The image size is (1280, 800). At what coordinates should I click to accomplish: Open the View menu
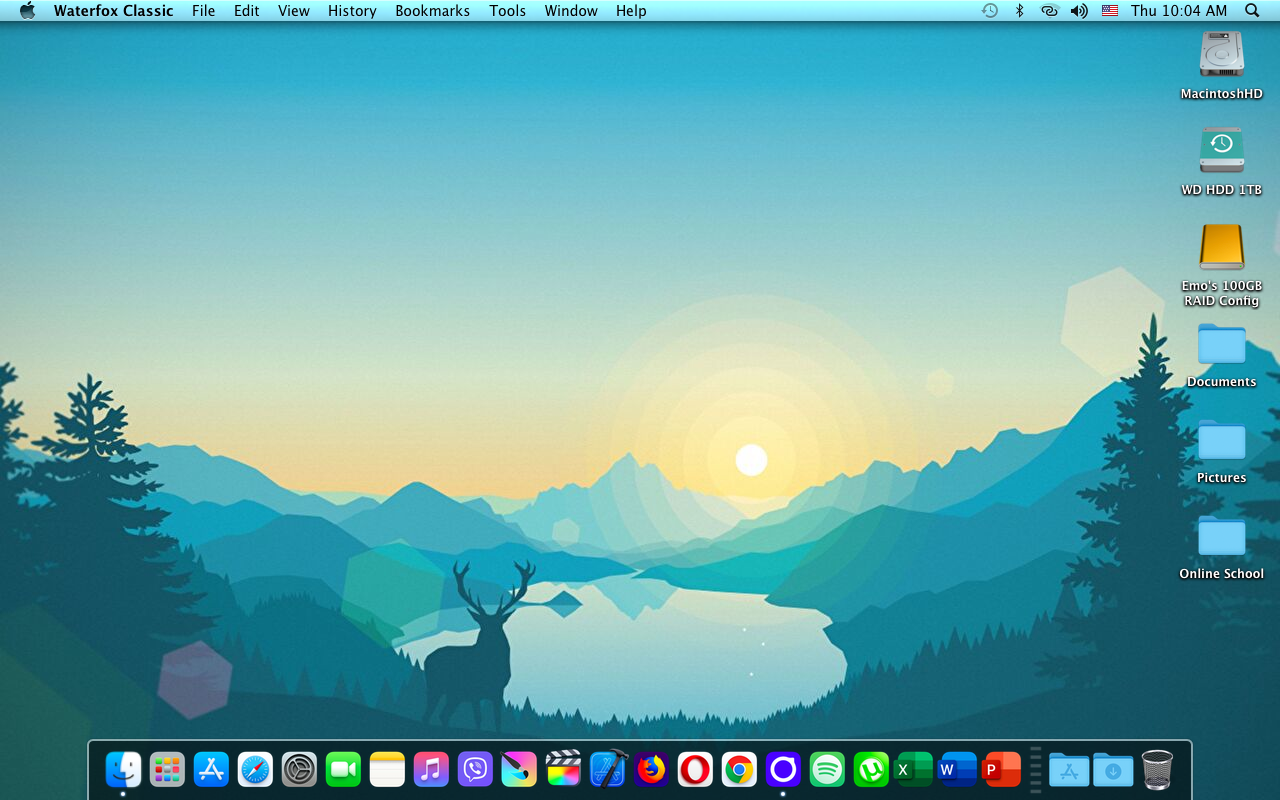tap(294, 11)
